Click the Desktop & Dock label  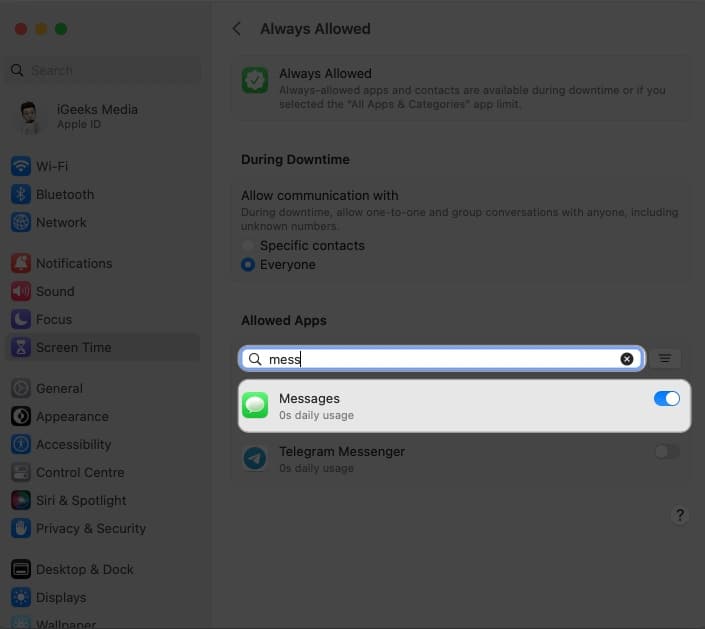(x=85, y=569)
